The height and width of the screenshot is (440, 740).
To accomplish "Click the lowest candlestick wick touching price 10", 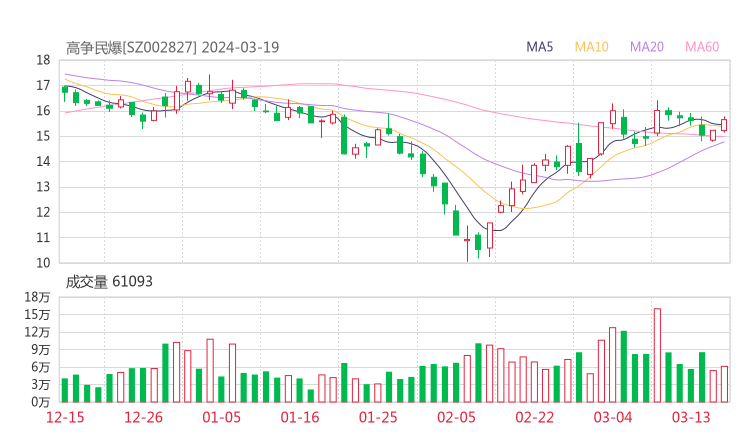I will [x=468, y=244].
